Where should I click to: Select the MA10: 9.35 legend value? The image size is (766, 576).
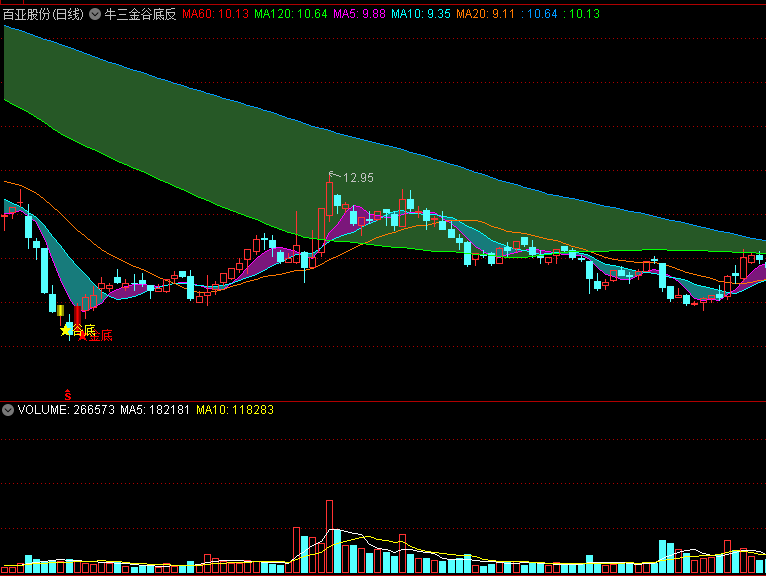[x=421, y=14]
